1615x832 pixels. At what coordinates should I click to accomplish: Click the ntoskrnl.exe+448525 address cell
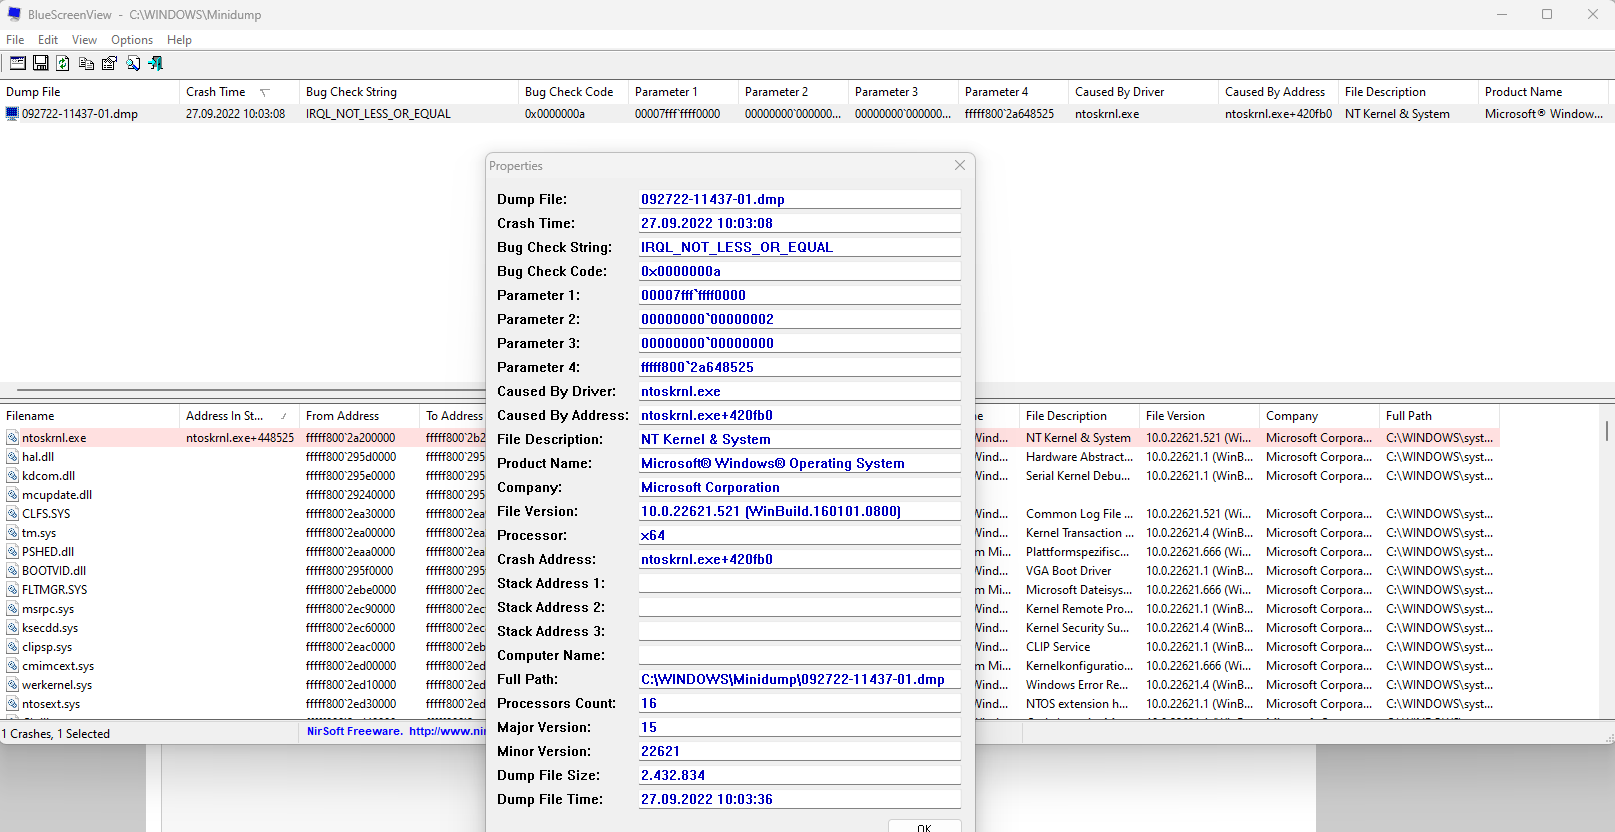point(240,438)
